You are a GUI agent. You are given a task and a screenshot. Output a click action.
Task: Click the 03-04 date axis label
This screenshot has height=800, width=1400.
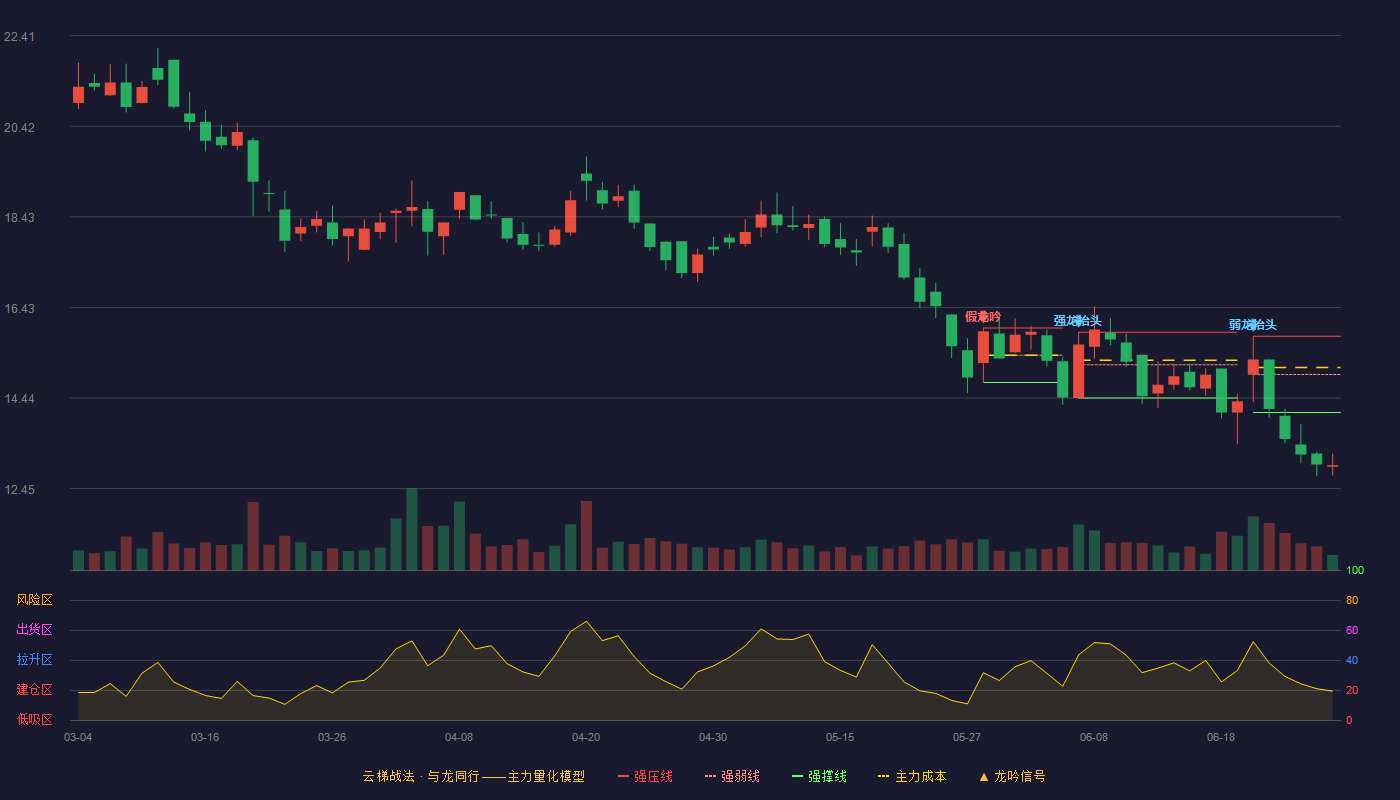78,737
